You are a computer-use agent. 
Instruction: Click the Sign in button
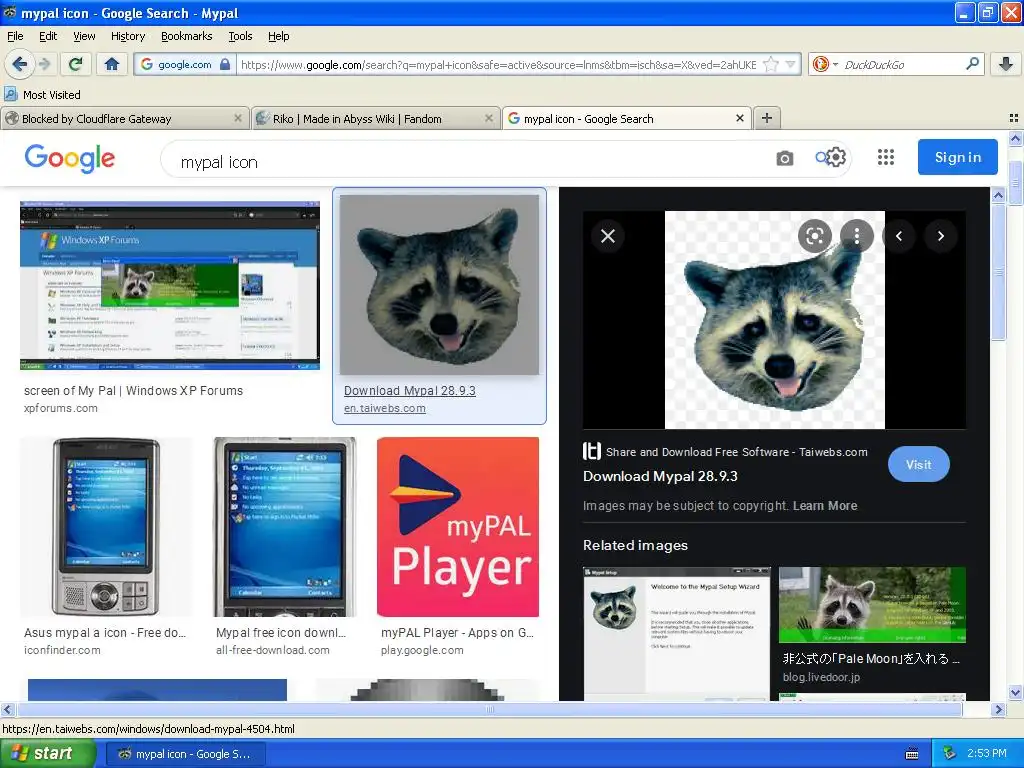(957, 157)
